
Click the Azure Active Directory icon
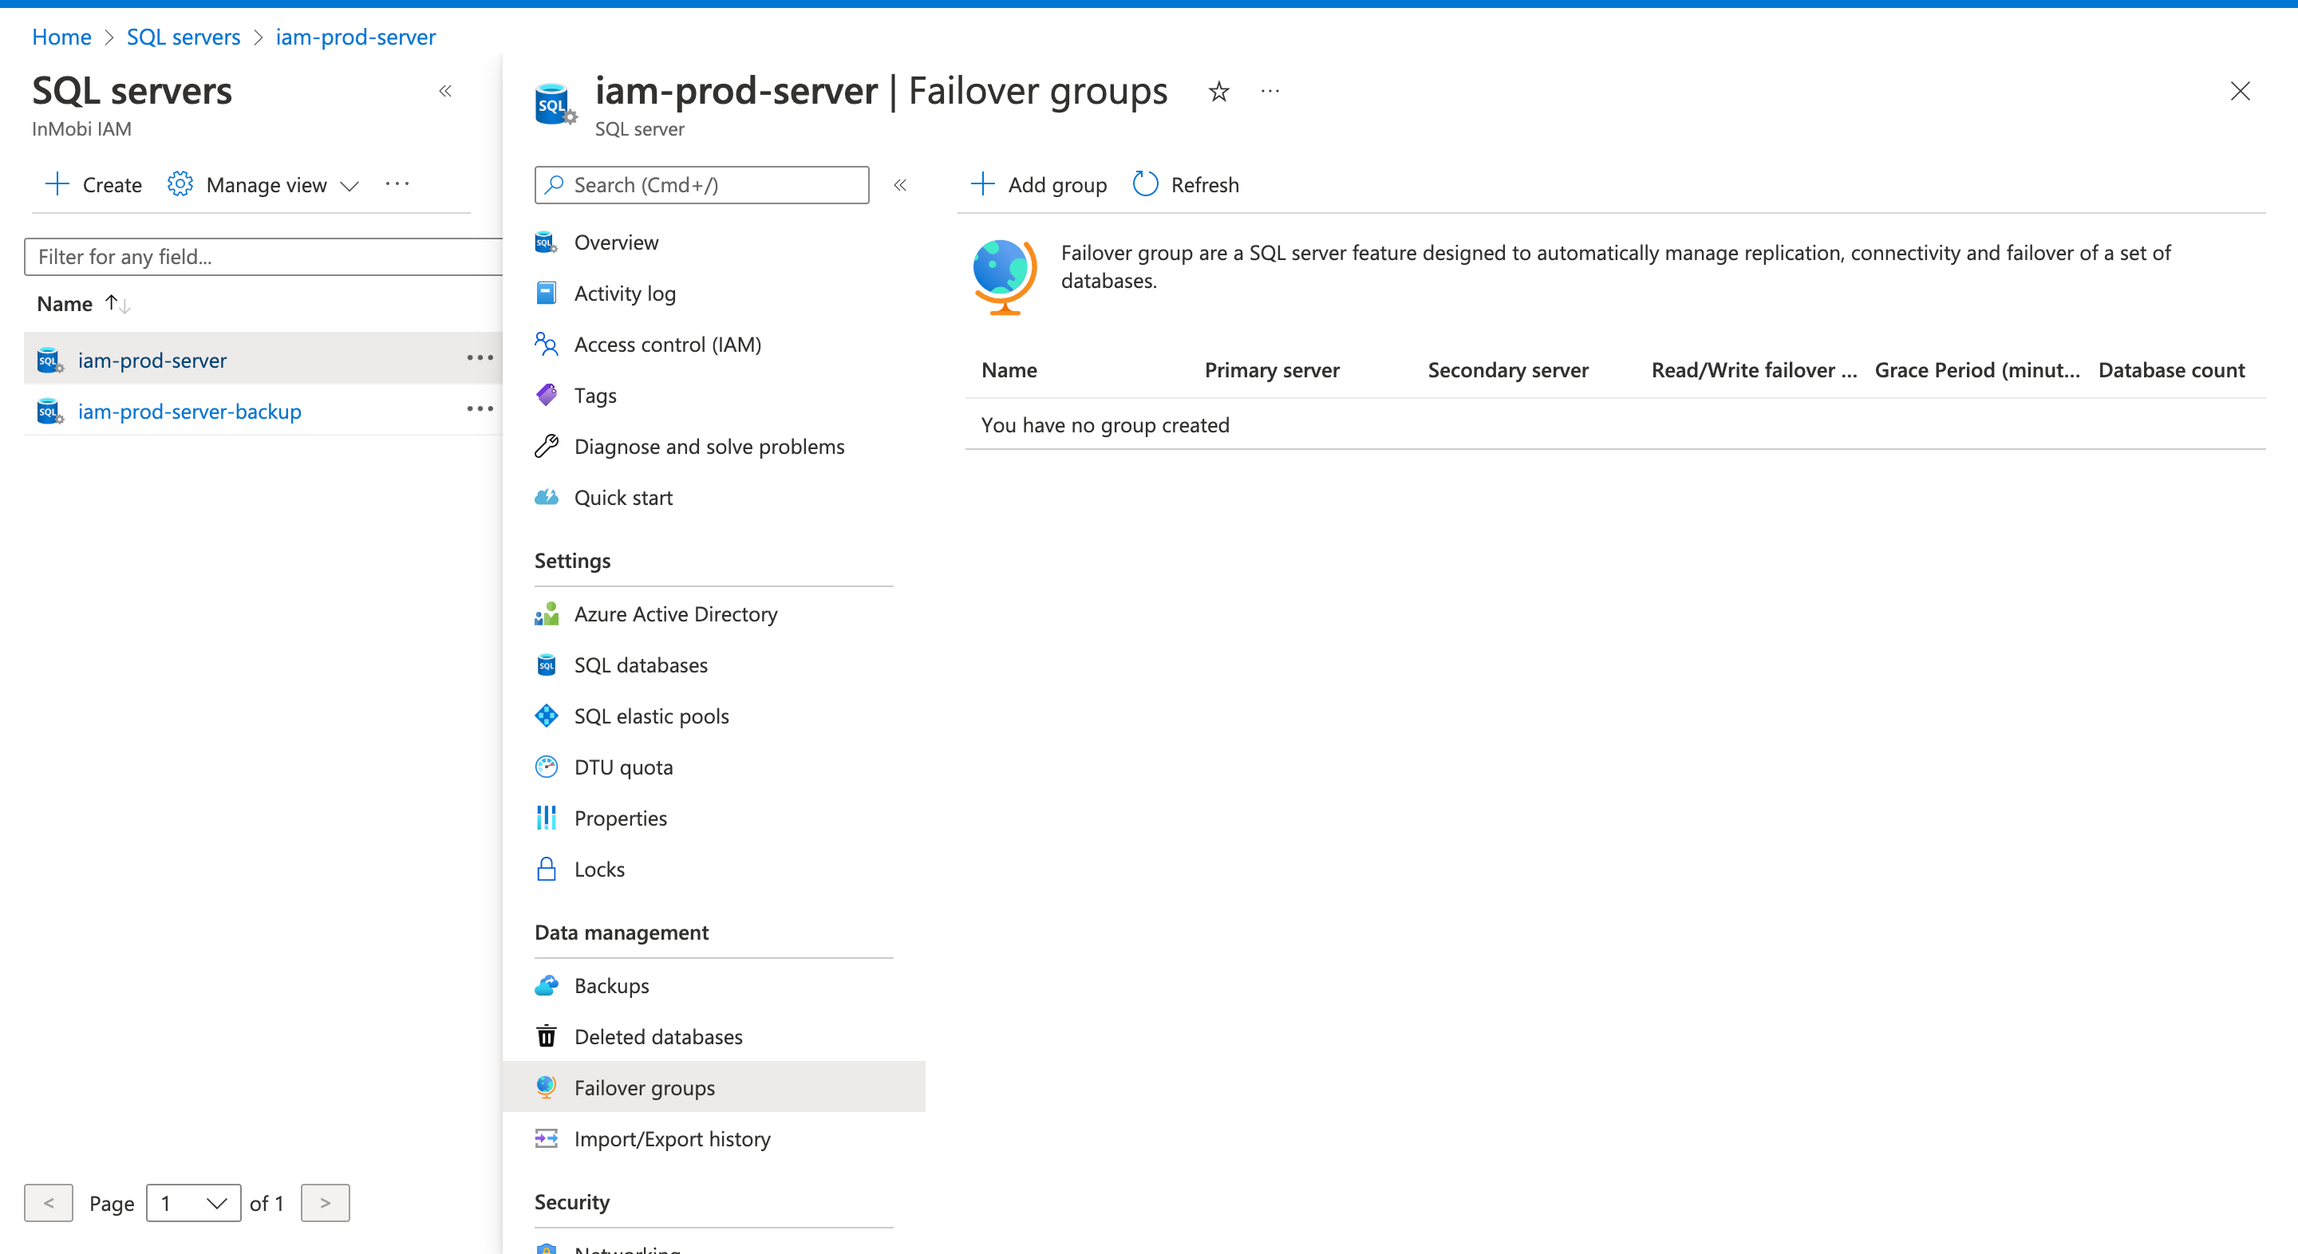(546, 614)
